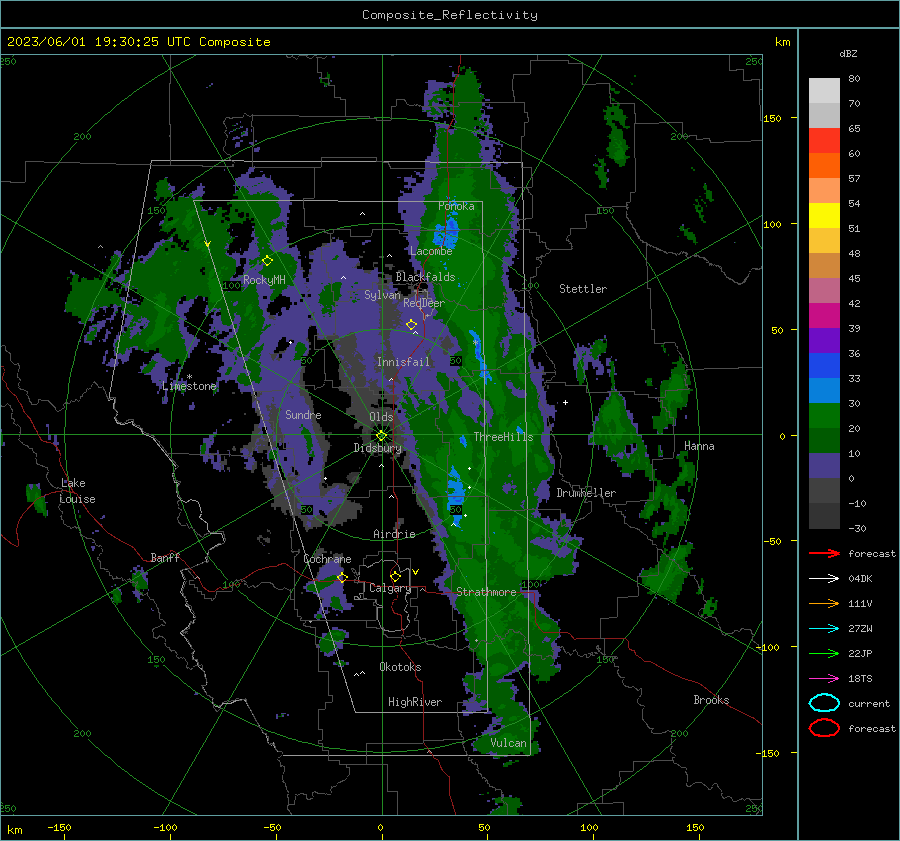The width and height of the screenshot is (900, 841).
Task: Click the Ponoka city label
Action: 456,206
